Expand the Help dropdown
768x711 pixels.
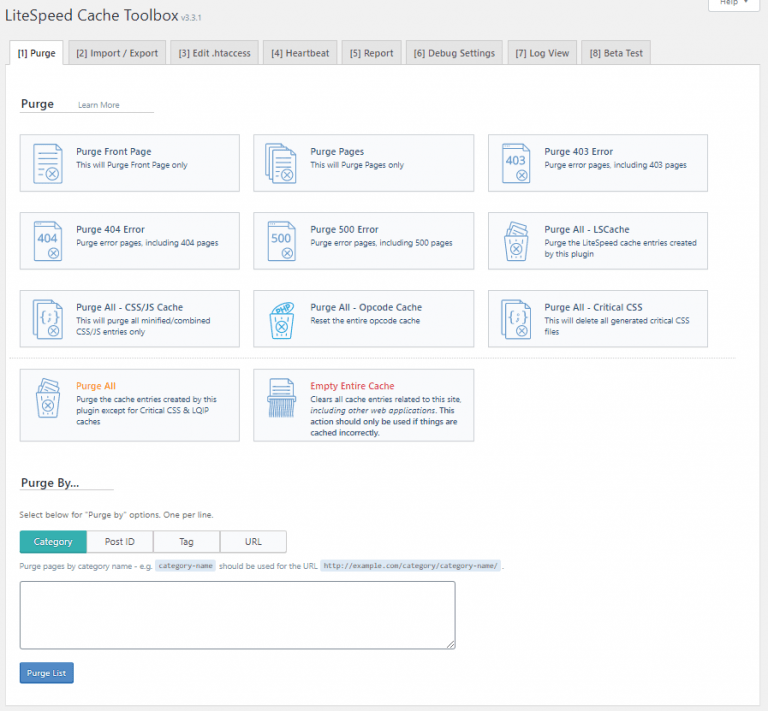coord(739,3)
